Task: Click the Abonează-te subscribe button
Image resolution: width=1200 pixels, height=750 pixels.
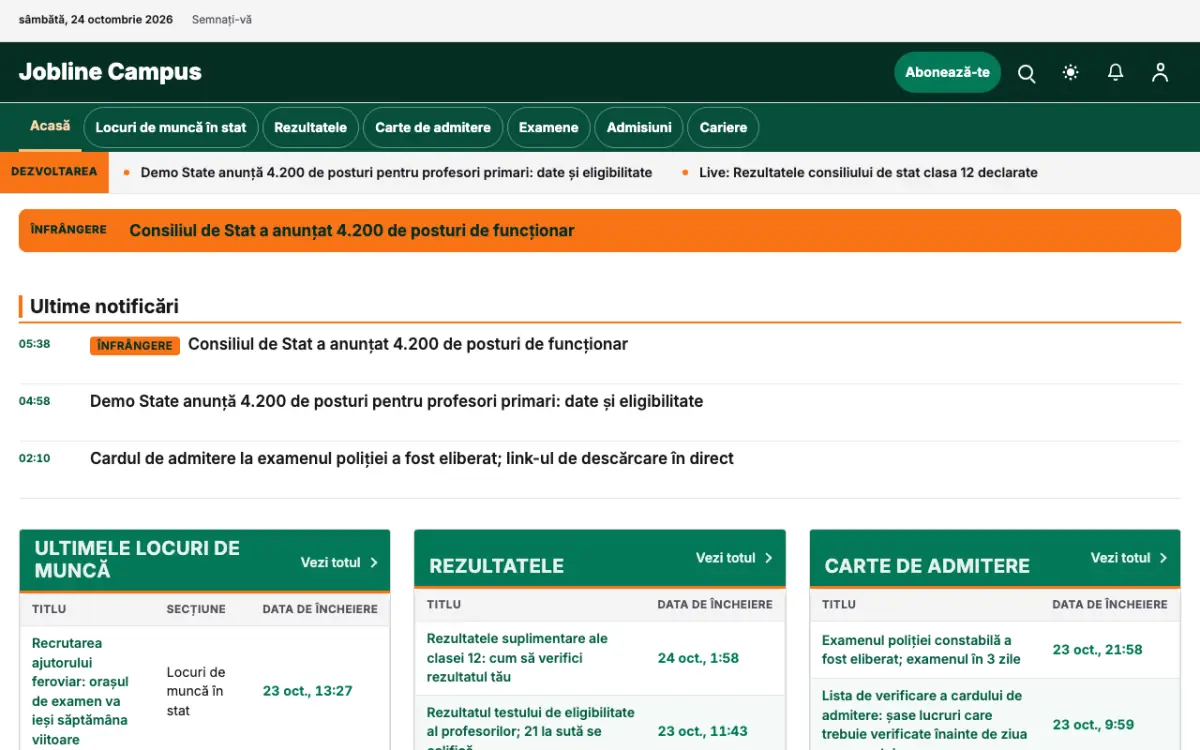Action: click(x=947, y=72)
